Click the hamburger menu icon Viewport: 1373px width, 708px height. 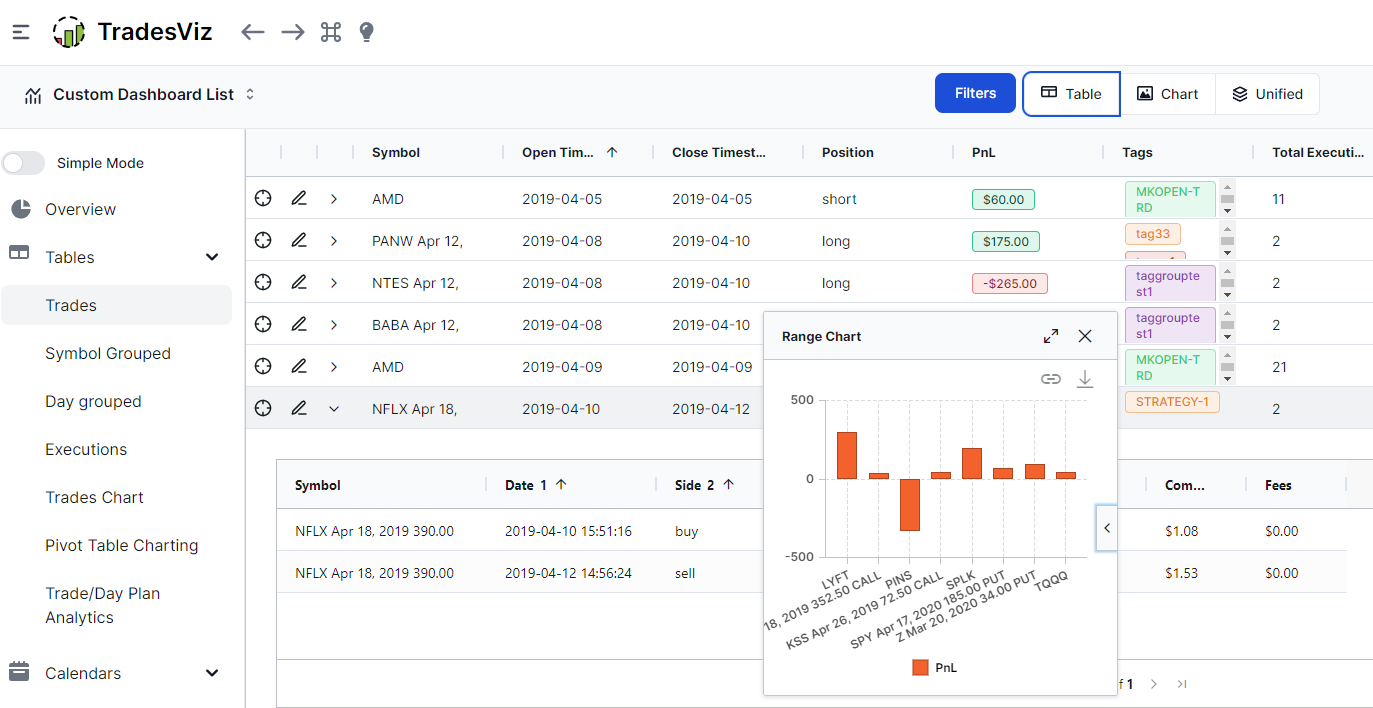21,32
